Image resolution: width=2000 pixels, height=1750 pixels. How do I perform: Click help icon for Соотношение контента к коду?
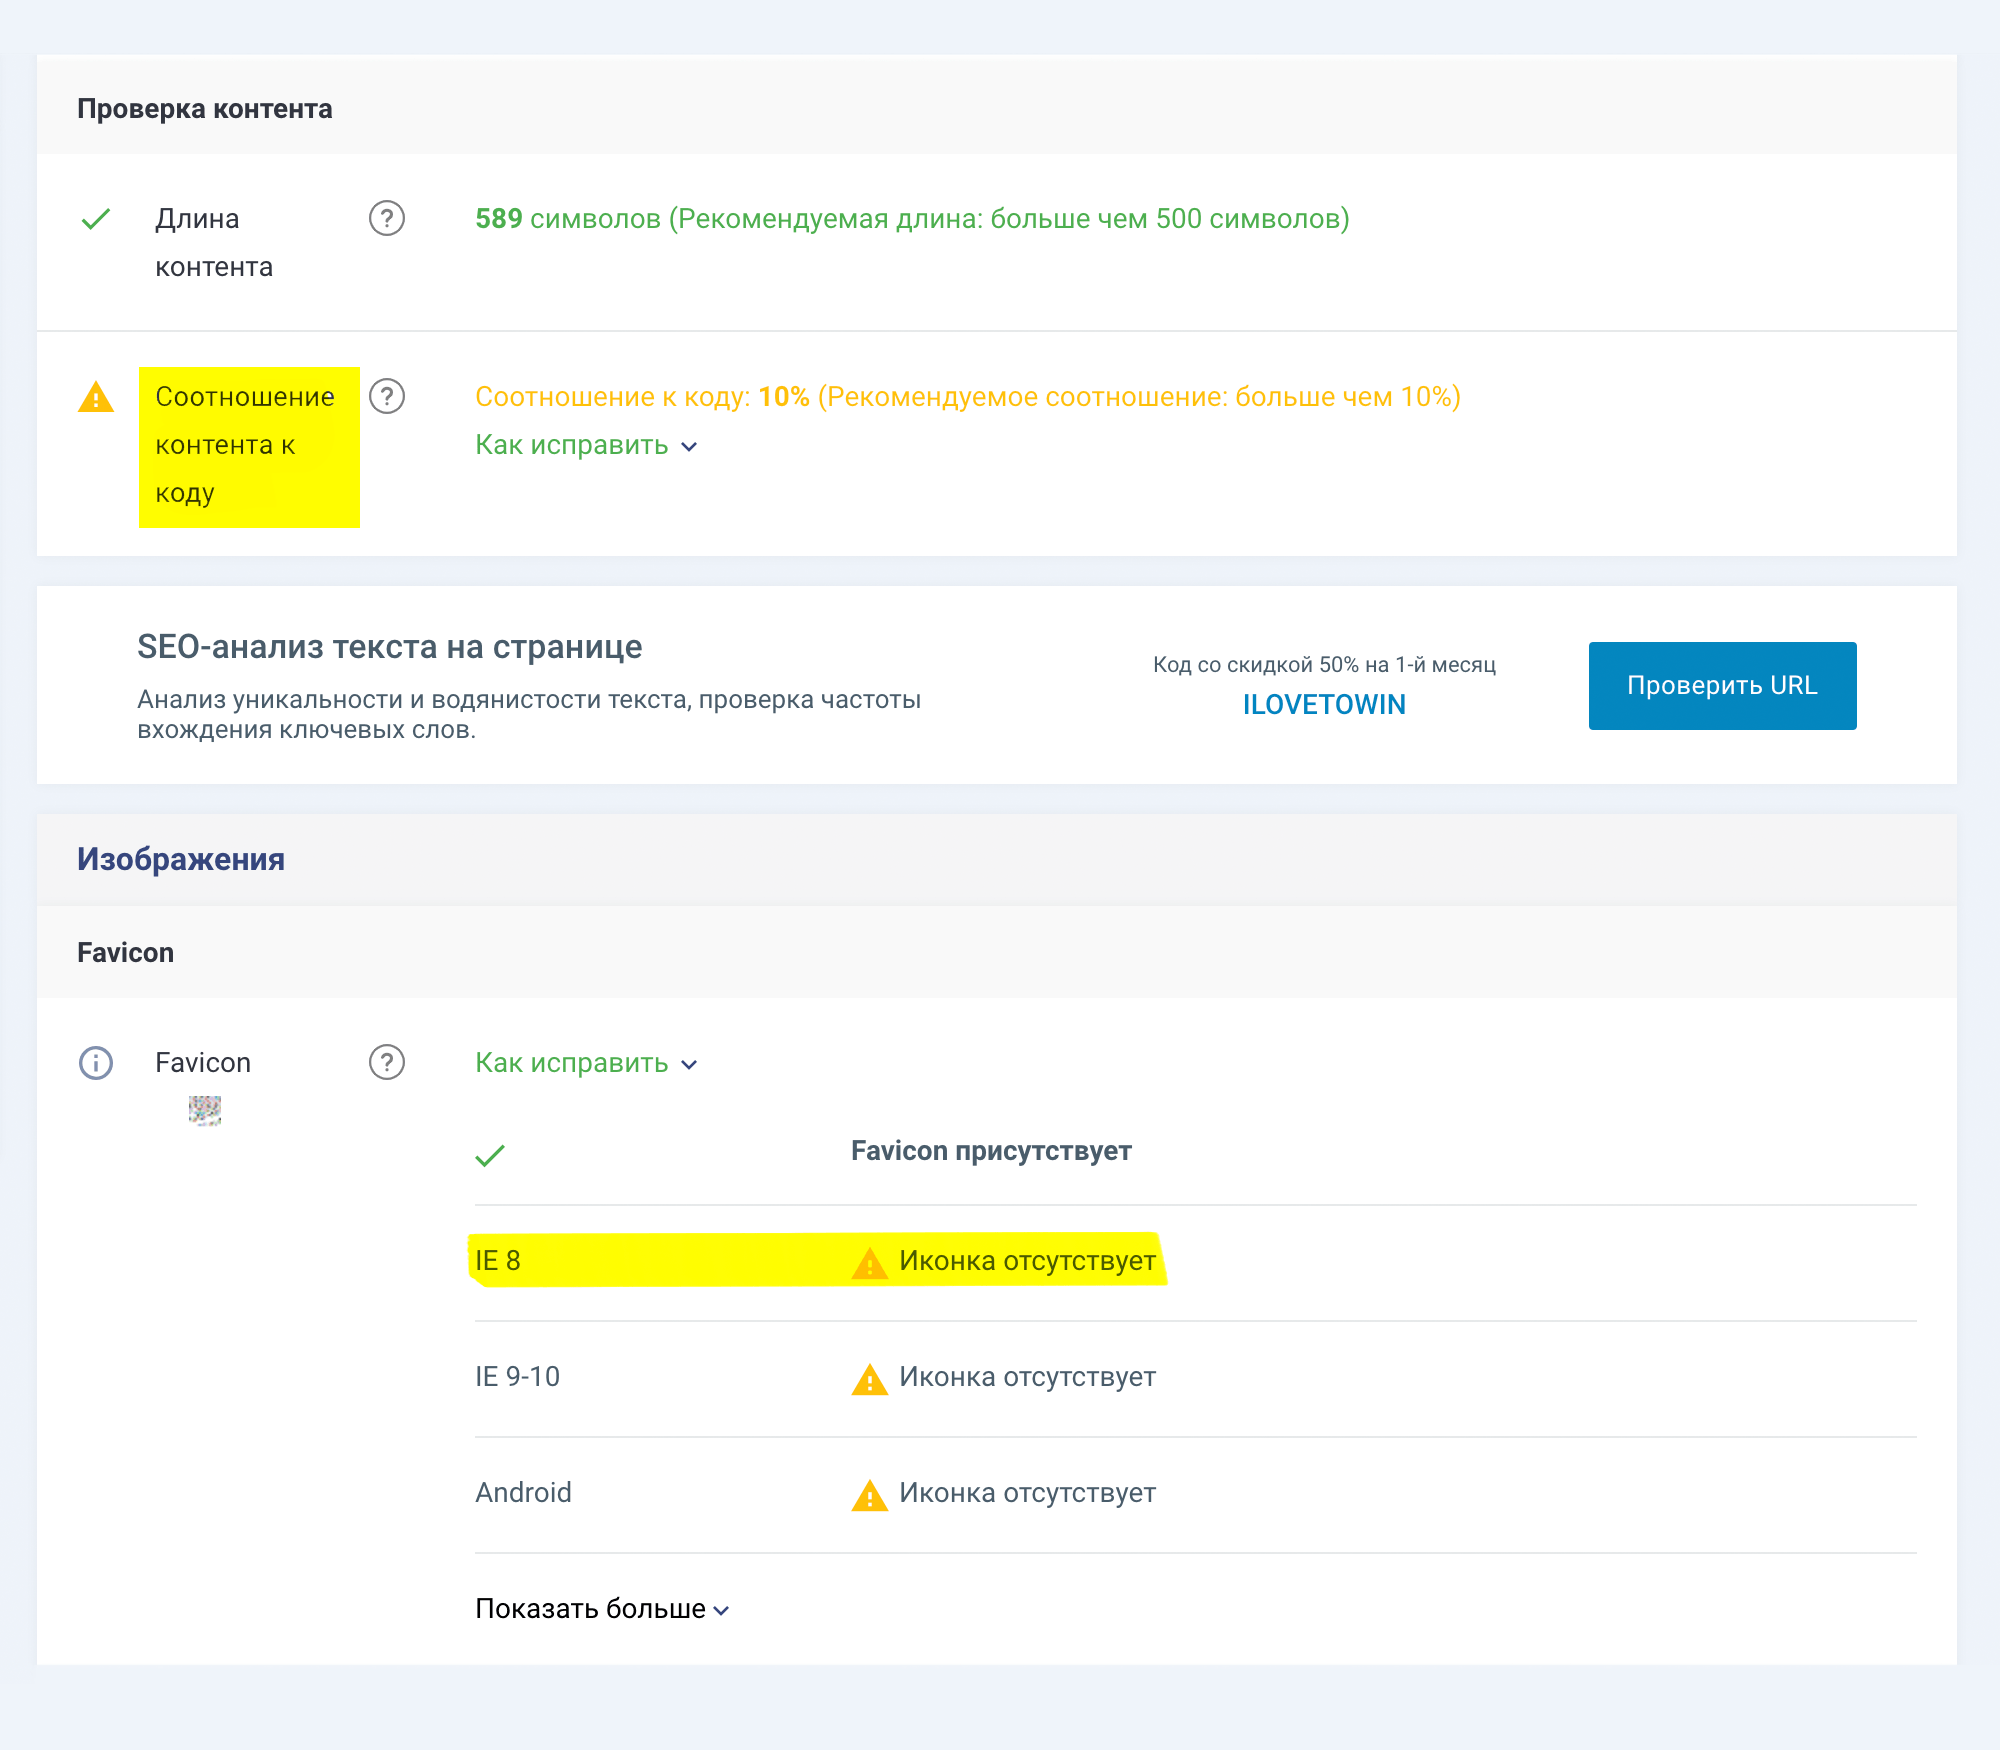[387, 396]
